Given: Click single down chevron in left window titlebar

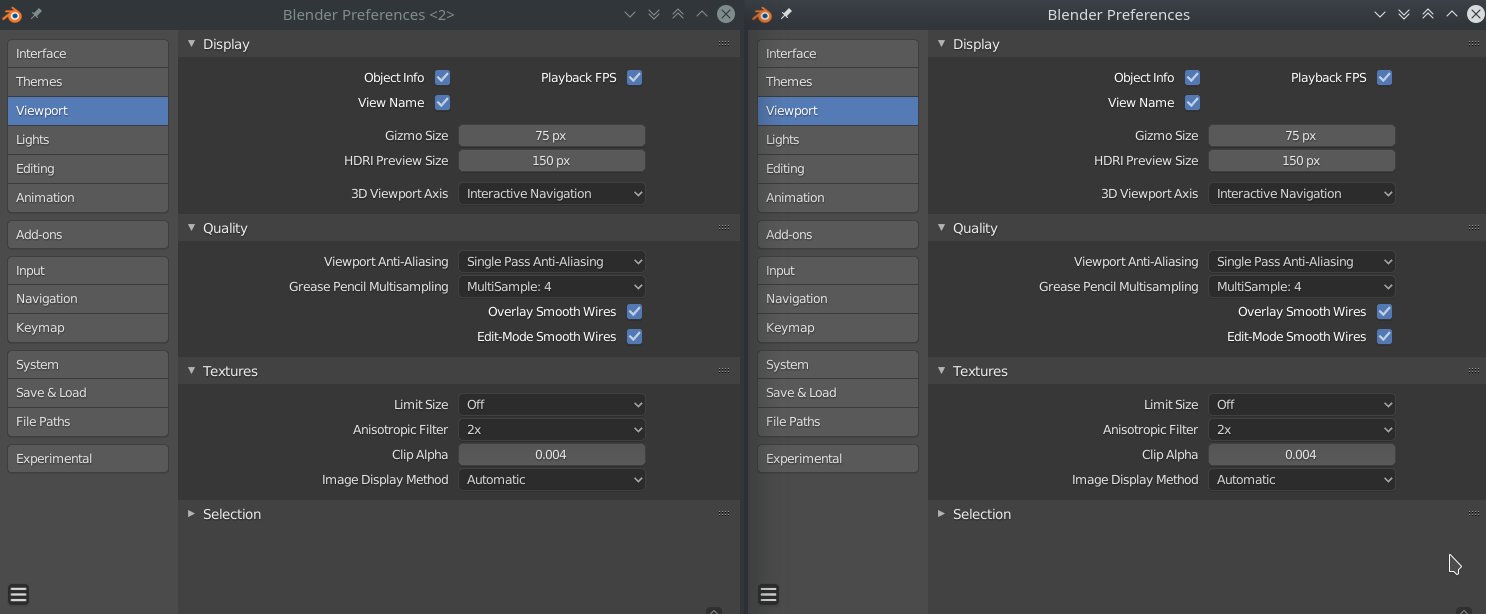Looking at the screenshot, I should (x=630, y=15).
